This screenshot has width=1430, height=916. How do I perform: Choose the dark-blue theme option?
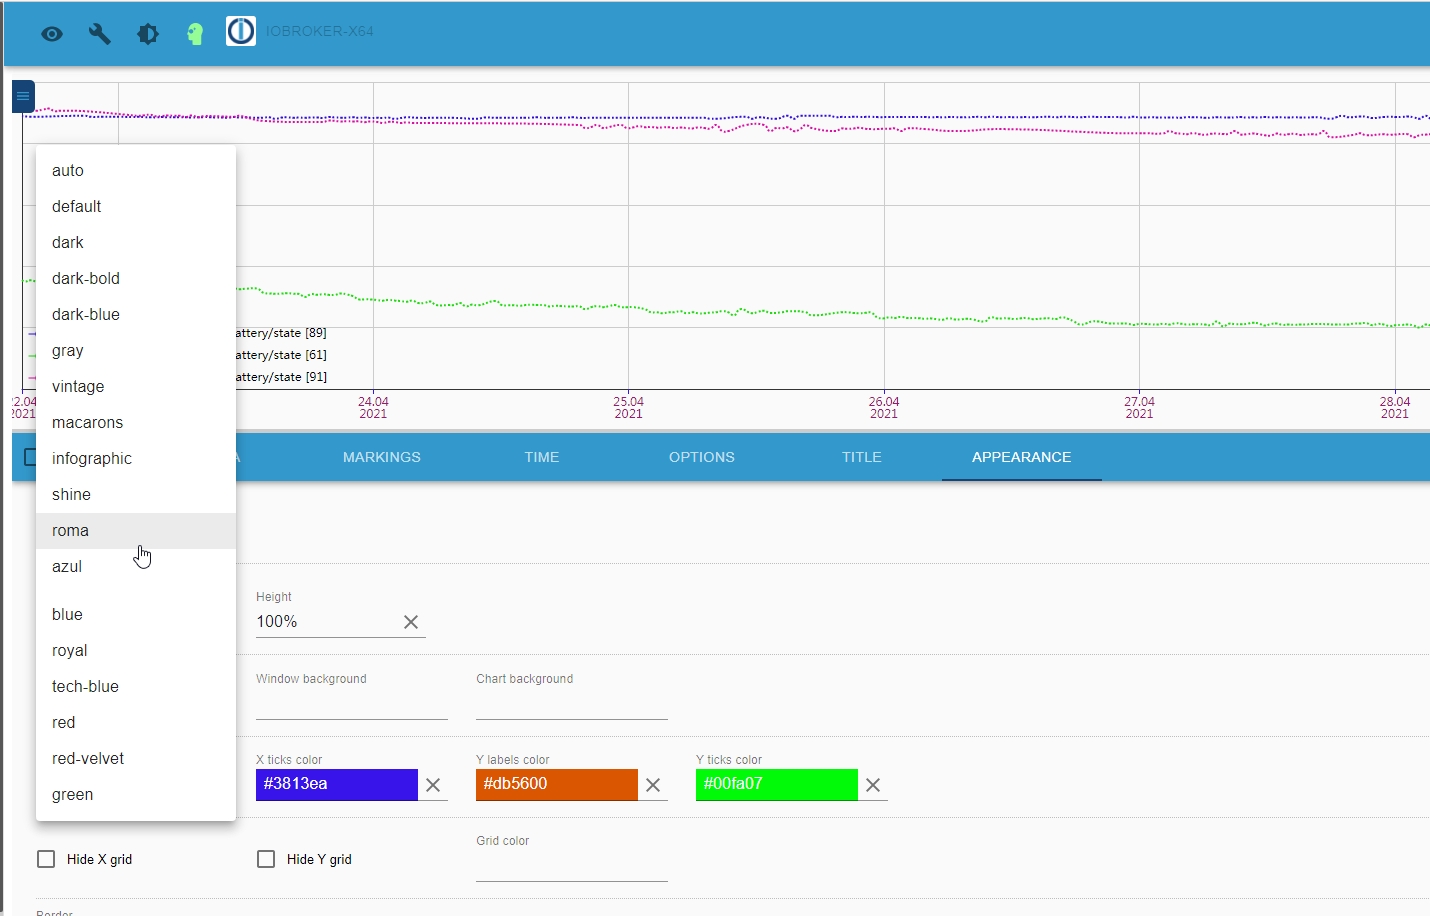coord(85,314)
